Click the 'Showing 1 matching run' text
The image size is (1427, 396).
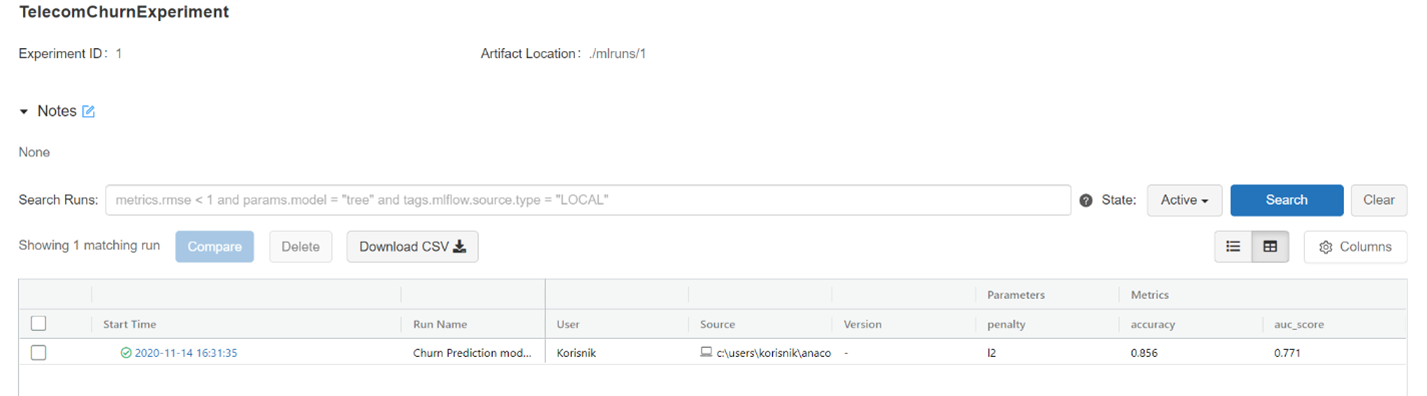[x=89, y=246]
